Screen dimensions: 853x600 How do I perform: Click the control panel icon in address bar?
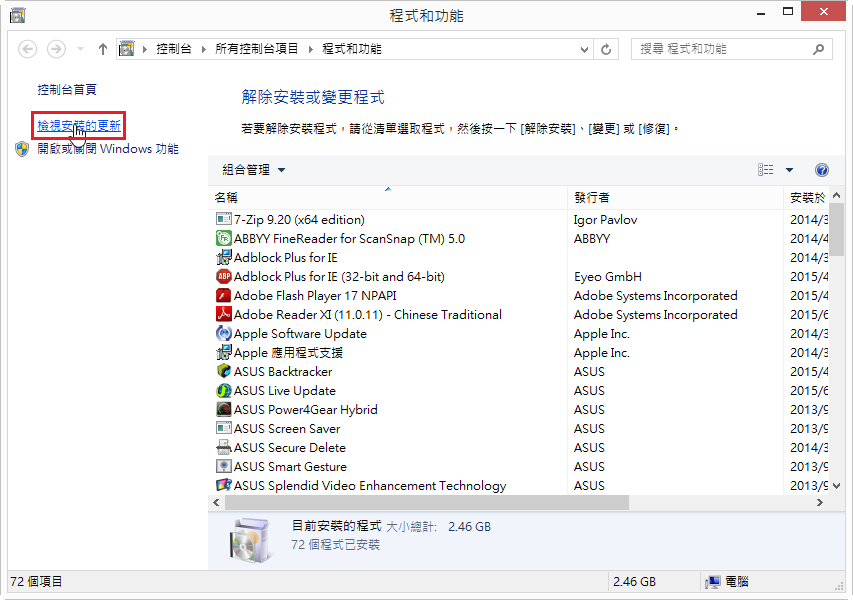click(127, 49)
